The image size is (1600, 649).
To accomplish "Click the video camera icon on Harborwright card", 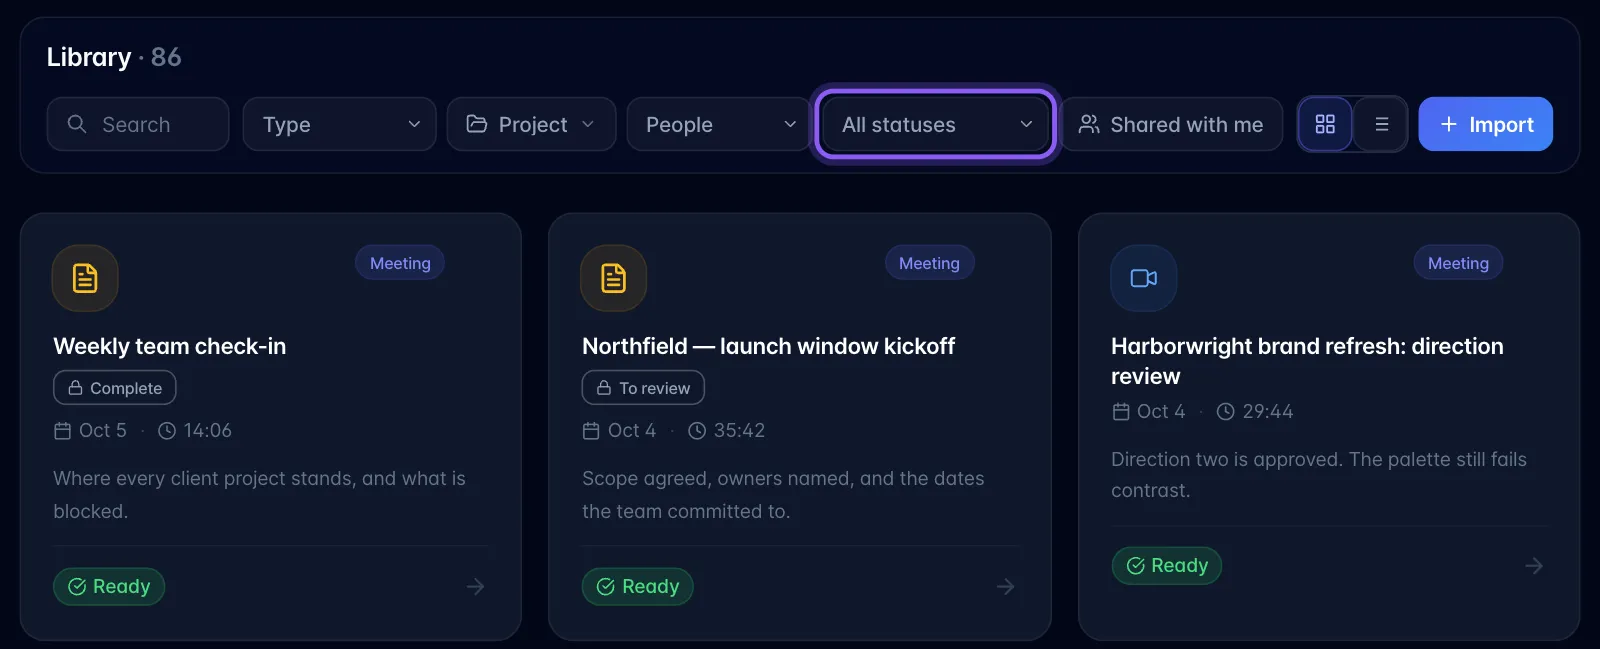I will coord(1143,278).
